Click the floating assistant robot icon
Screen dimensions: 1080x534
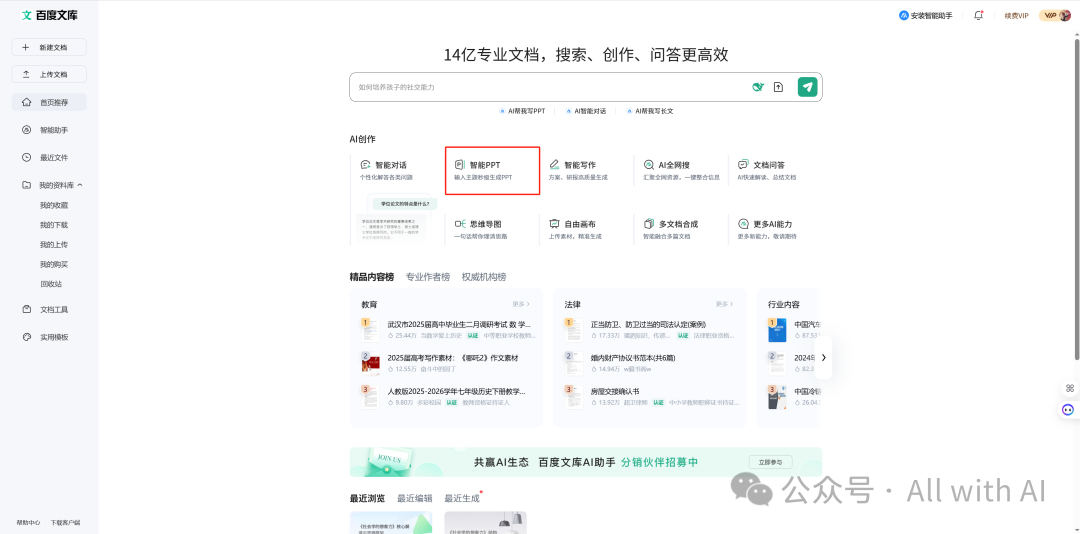pyautogui.click(x=1068, y=409)
